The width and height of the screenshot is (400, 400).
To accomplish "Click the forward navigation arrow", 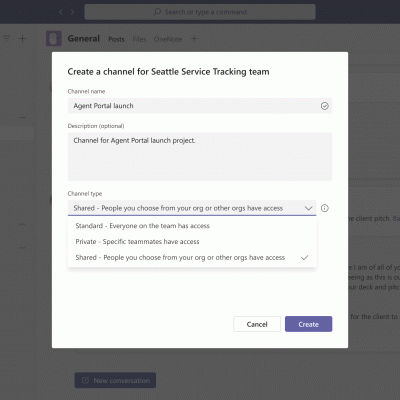I will [72, 12].
